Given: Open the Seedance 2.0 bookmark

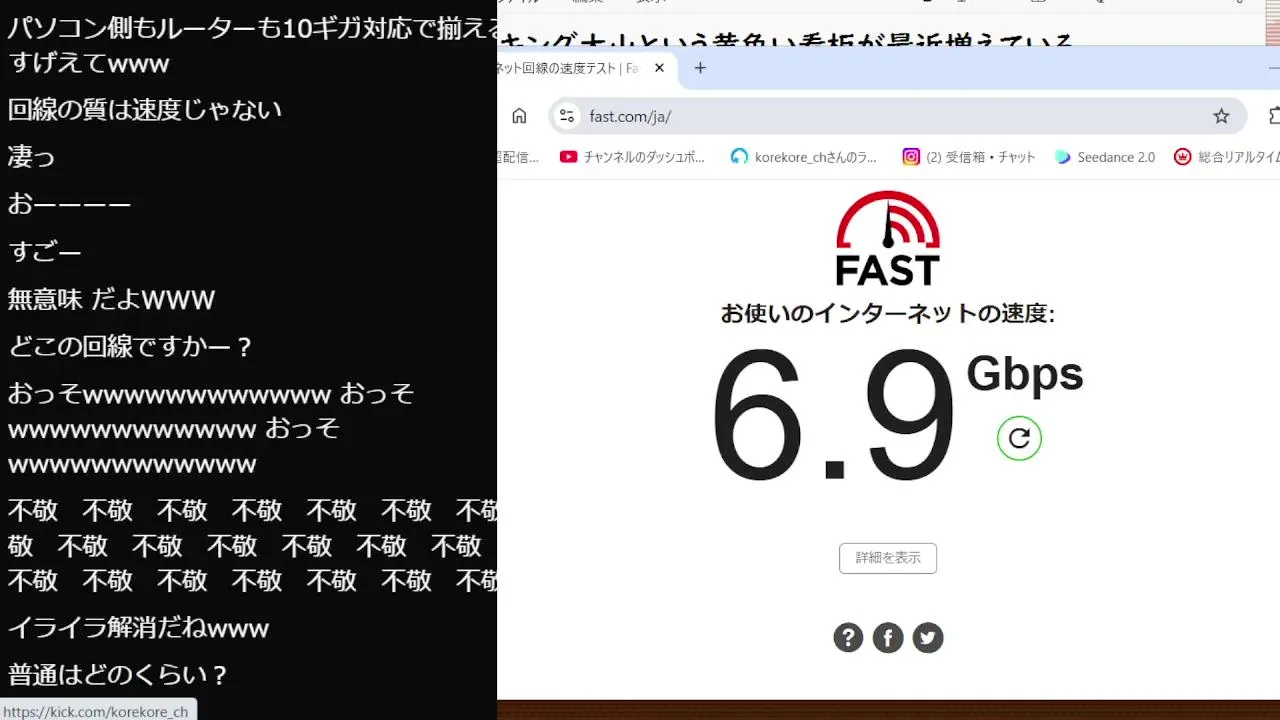Looking at the screenshot, I should (x=1105, y=157).
